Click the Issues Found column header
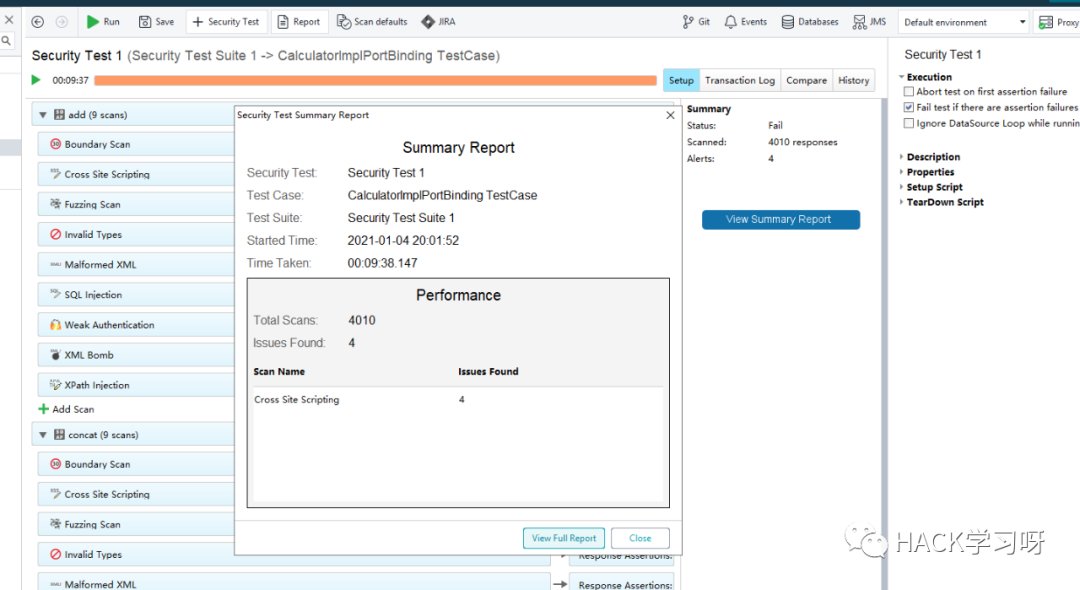Image resolution: width=1080 pixels, height=590 pixels. click(488, 372)
